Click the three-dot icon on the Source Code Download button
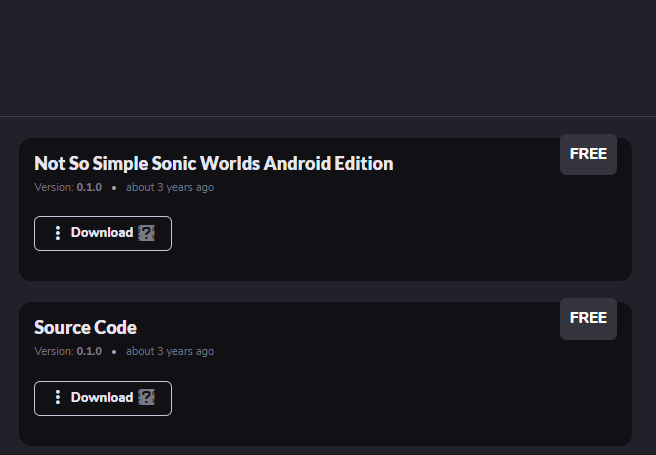The image size is (656, 455). 58,398
